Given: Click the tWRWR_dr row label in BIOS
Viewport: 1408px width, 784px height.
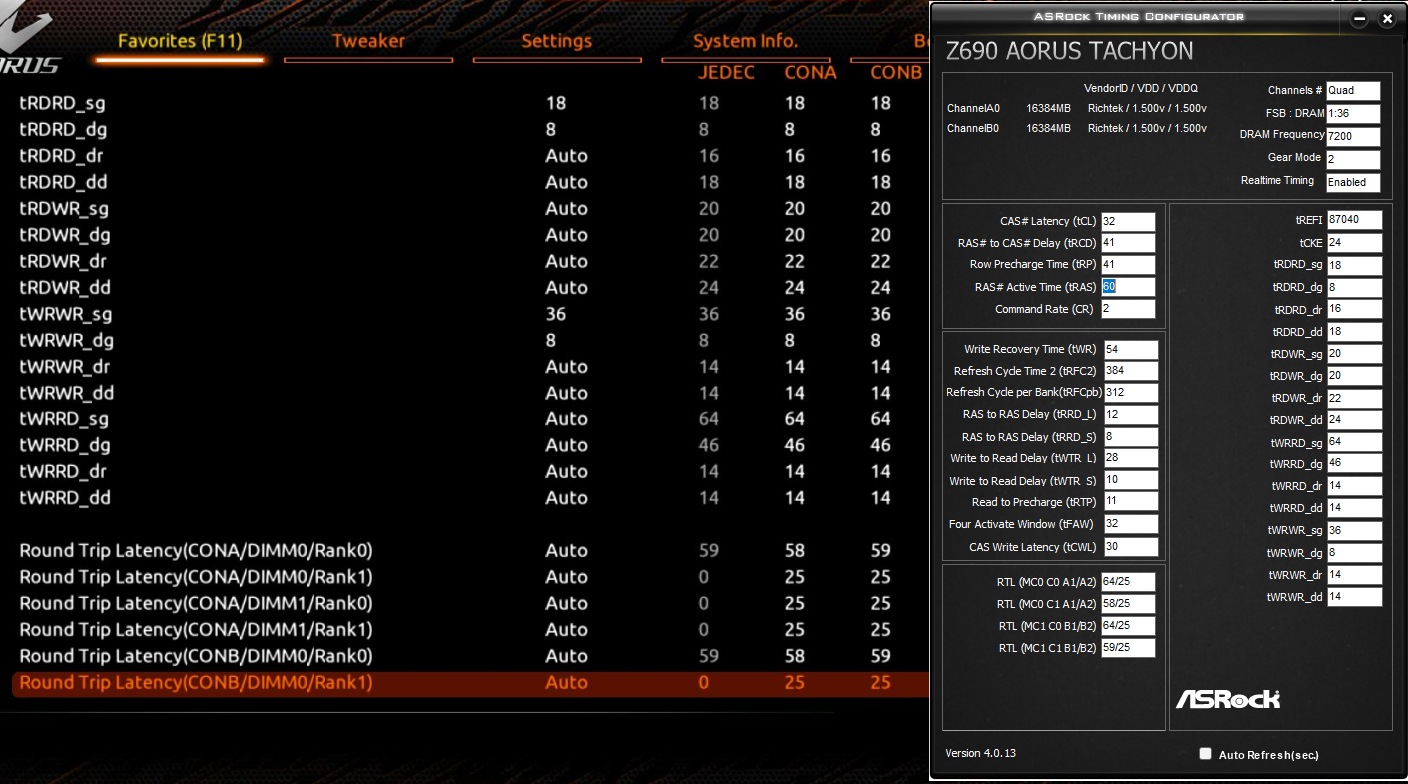Looking at the screenshot, I should 65,367.
